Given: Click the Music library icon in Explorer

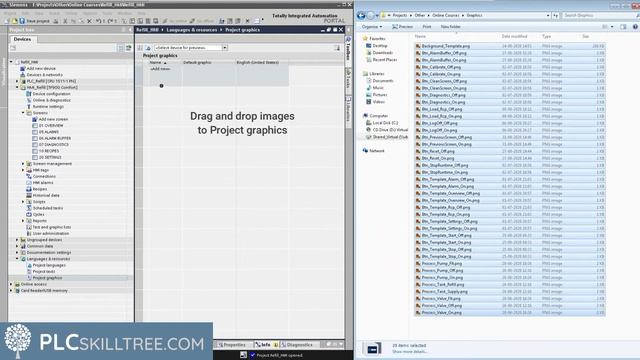Looking at the screenshot, I should (x=369, y=88).
